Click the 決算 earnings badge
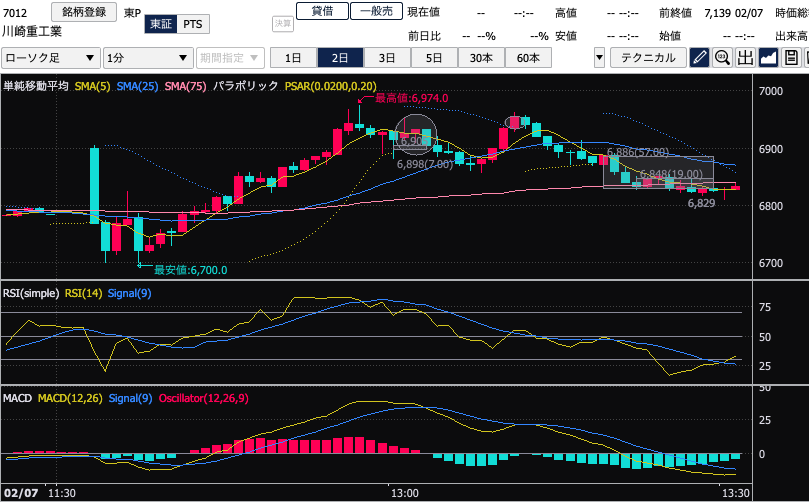Viewport: 809px width, 502px height. (283, 22)
